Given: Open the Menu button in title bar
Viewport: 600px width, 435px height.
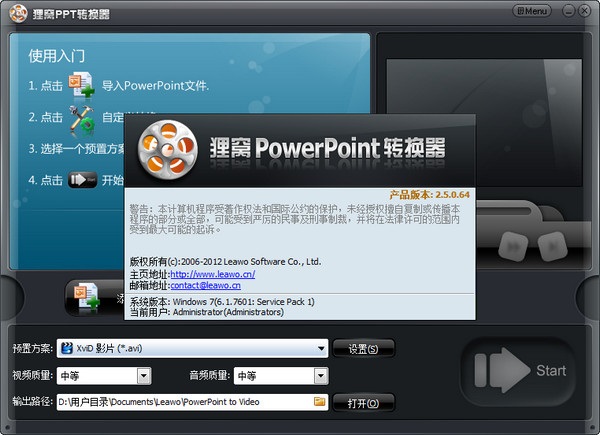Looking at the screenshot, I should [532, 11].
